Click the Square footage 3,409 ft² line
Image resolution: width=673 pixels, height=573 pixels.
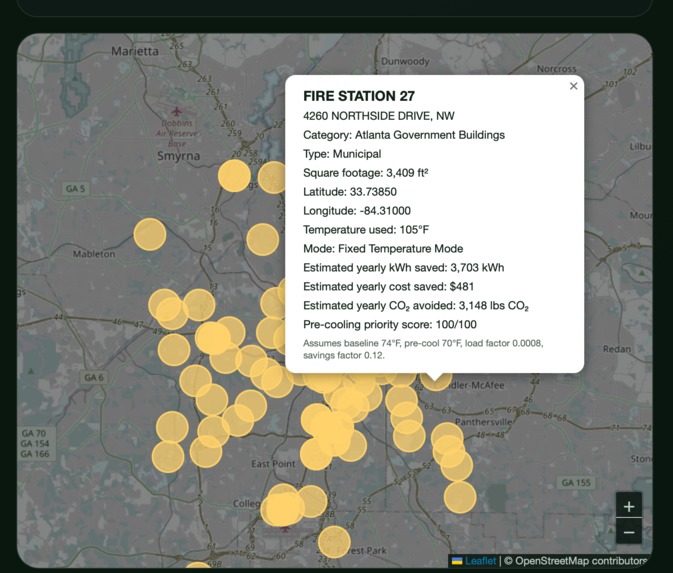tap(365, 173)
